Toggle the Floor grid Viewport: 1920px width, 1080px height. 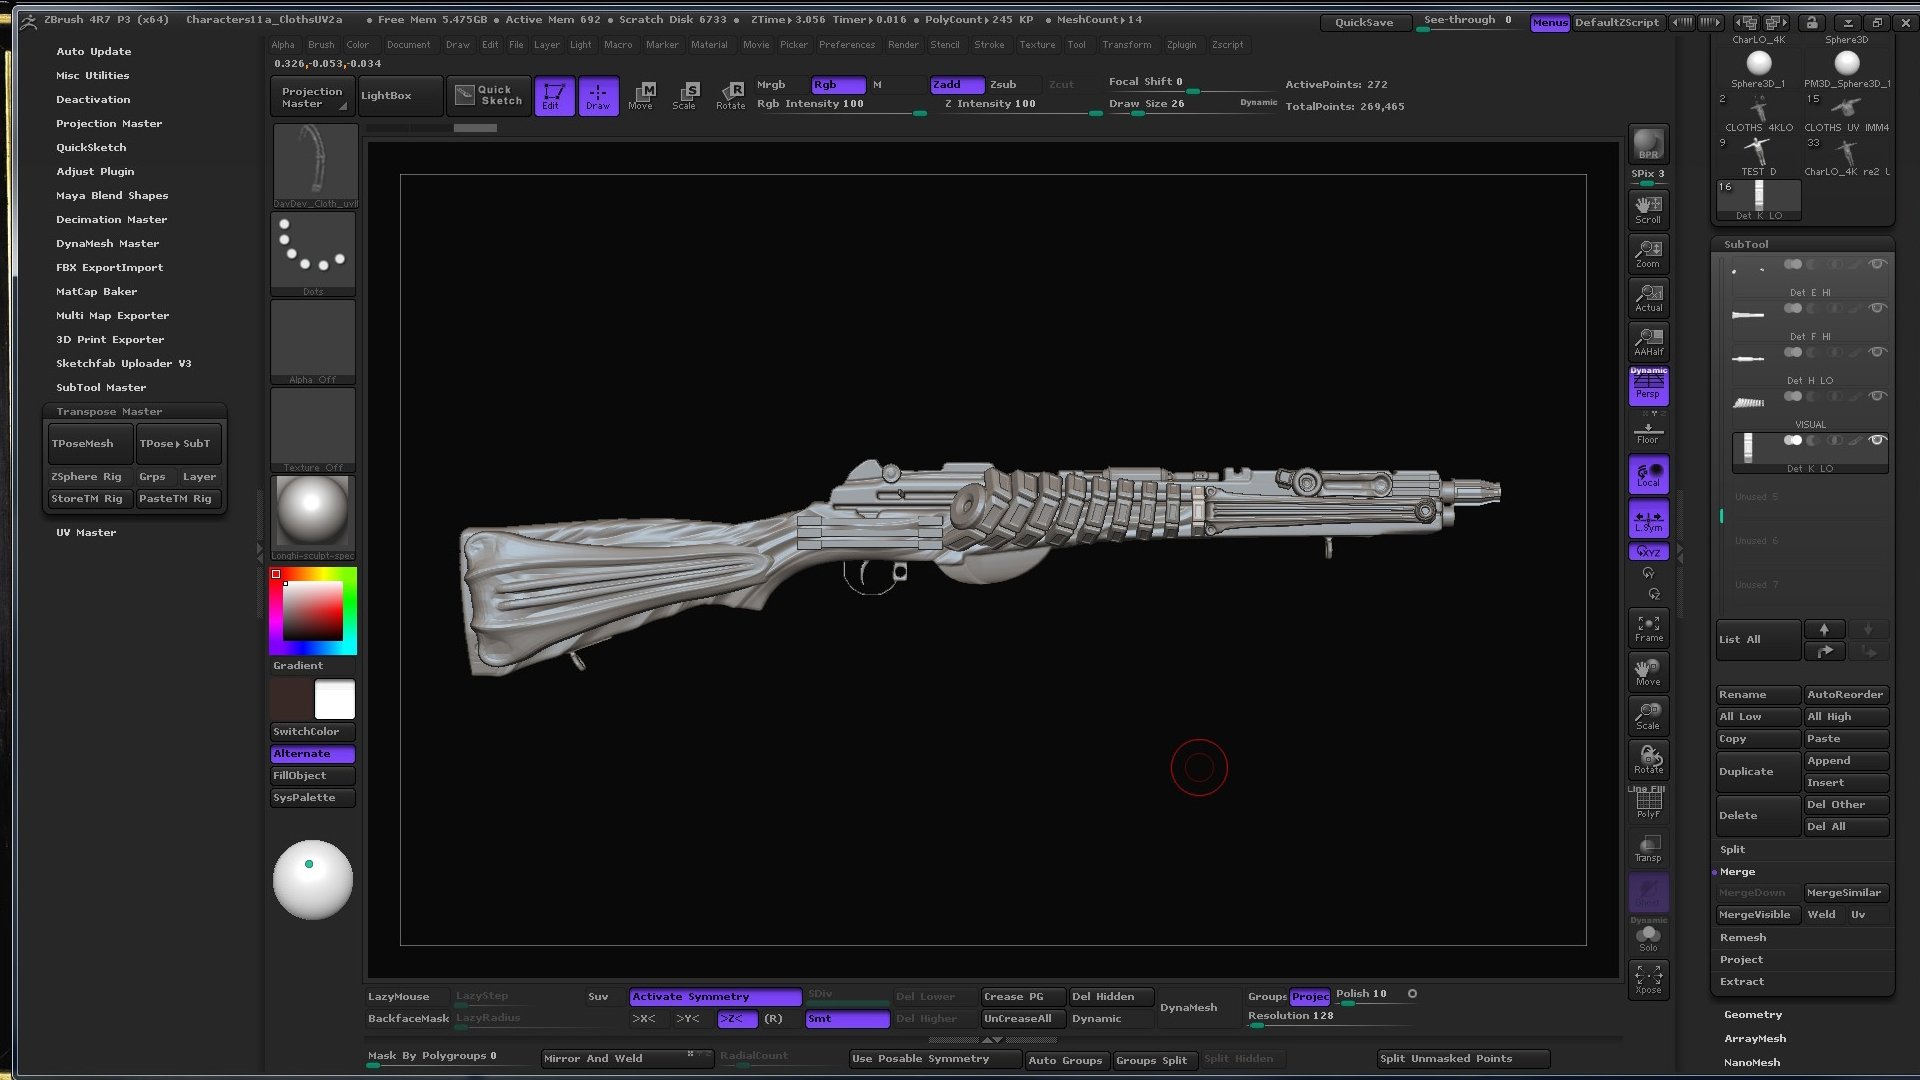(1648, 432)
